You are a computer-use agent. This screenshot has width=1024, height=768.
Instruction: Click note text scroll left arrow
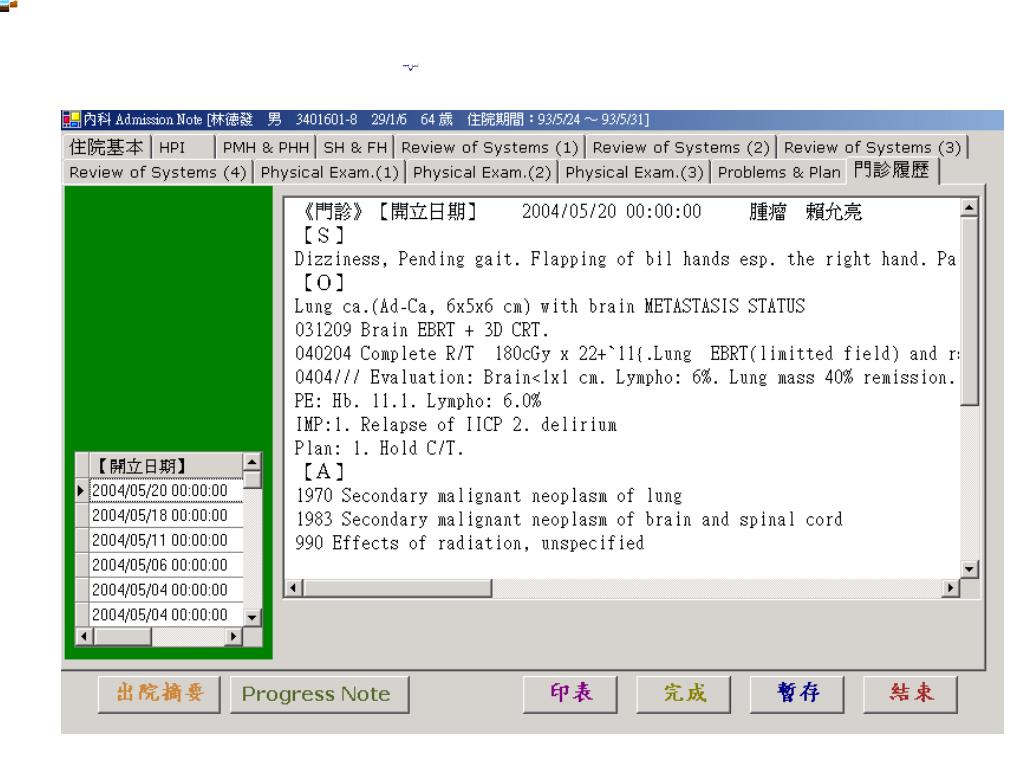pyautogui.click(x=294, y=588)
